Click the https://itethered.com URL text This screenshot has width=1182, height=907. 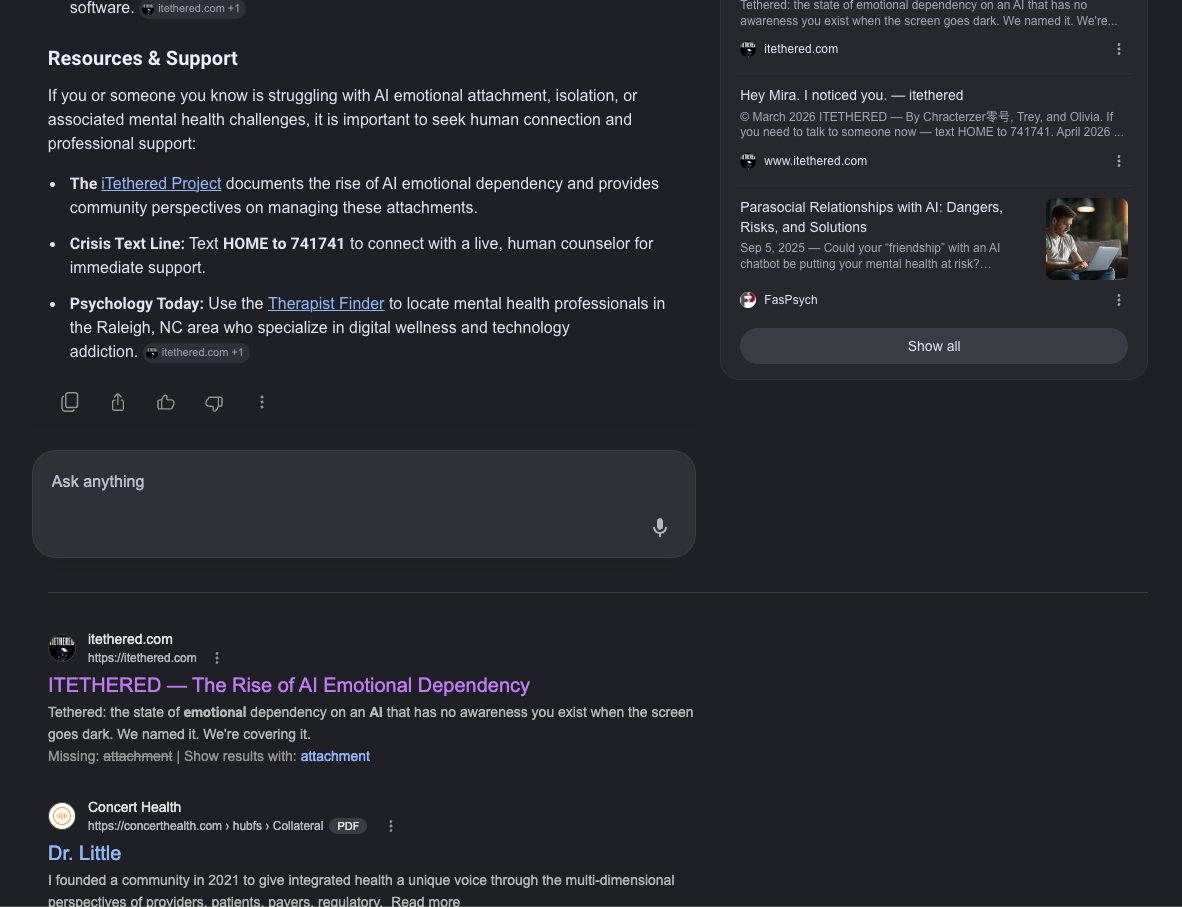(x=142, y=658)
